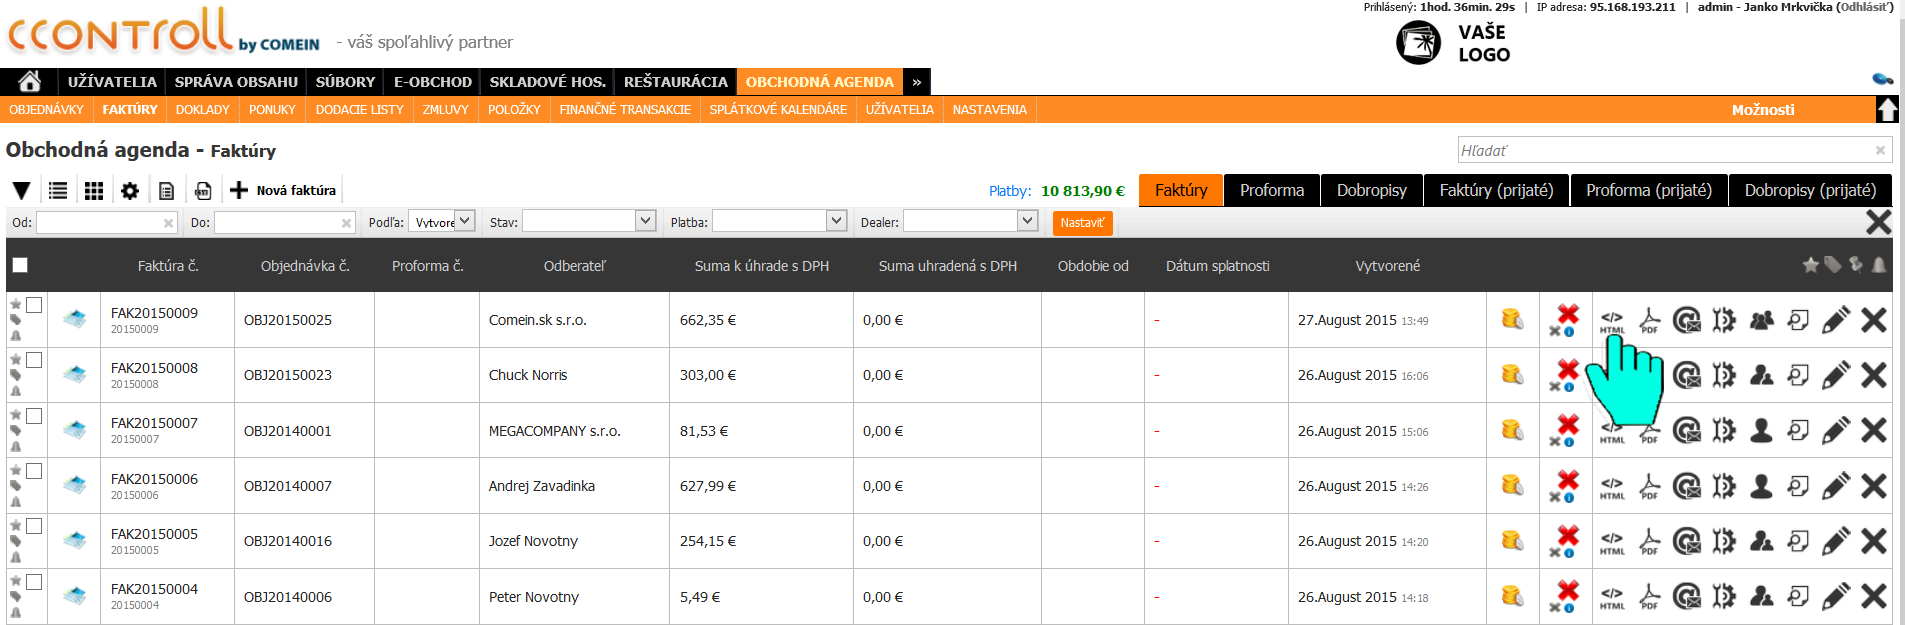Click the Nová faktúra button
The width and height of the screenshot is (1905, 625).
pos(284,190)
